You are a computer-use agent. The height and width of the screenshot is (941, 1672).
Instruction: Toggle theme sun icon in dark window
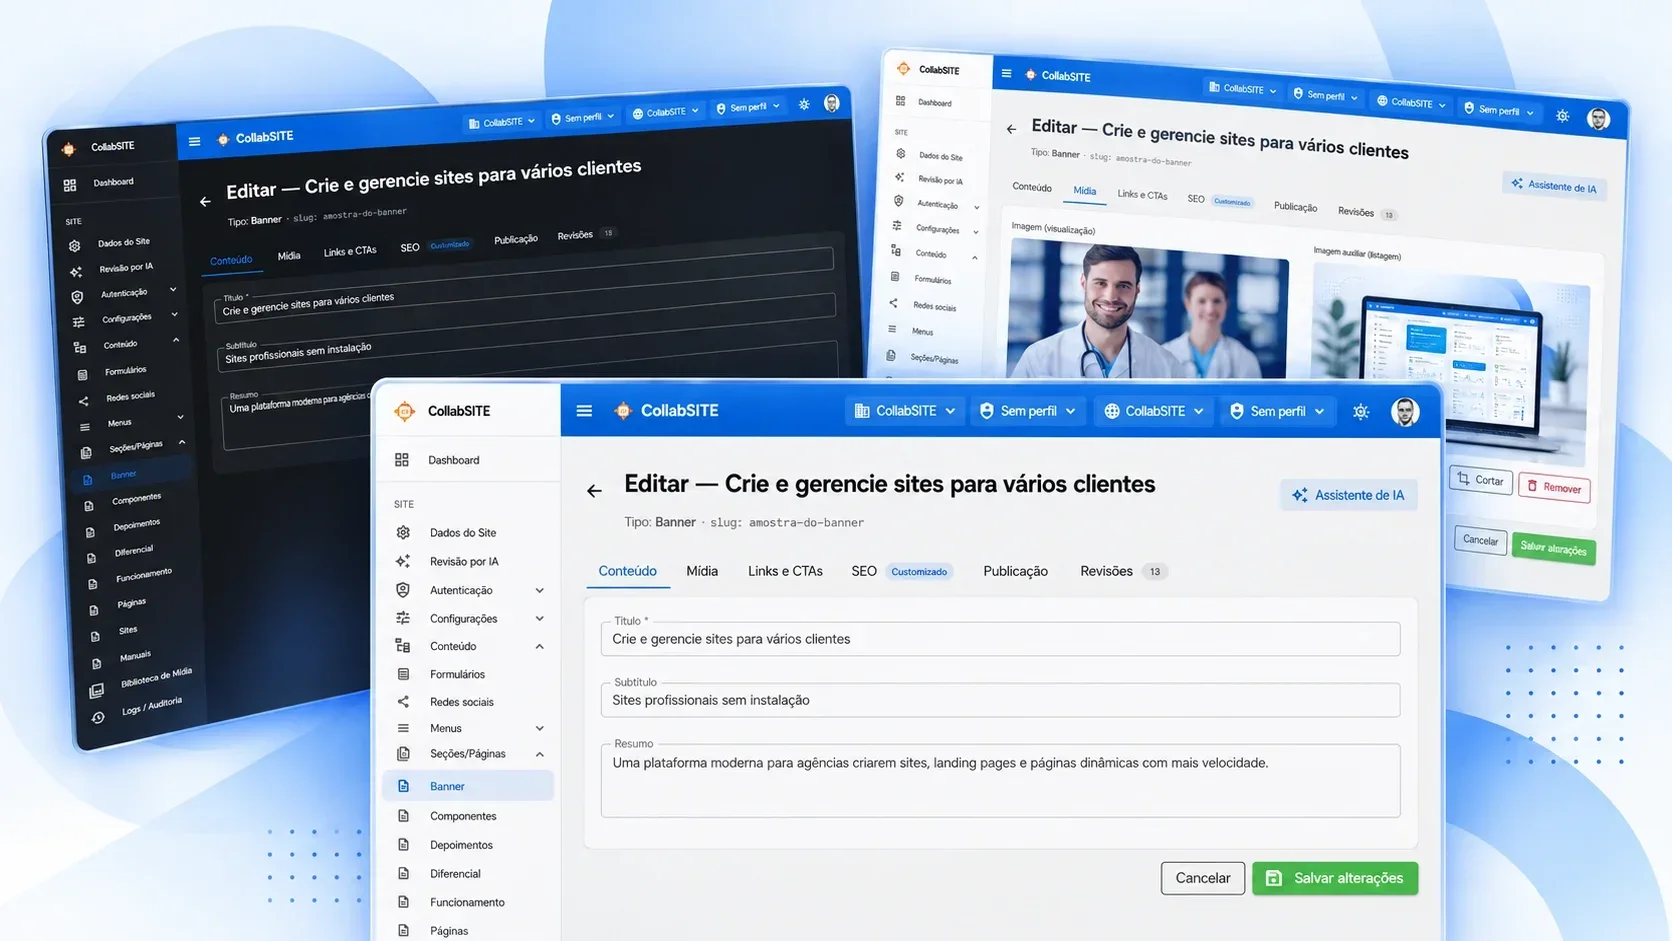tap(804, 104)
